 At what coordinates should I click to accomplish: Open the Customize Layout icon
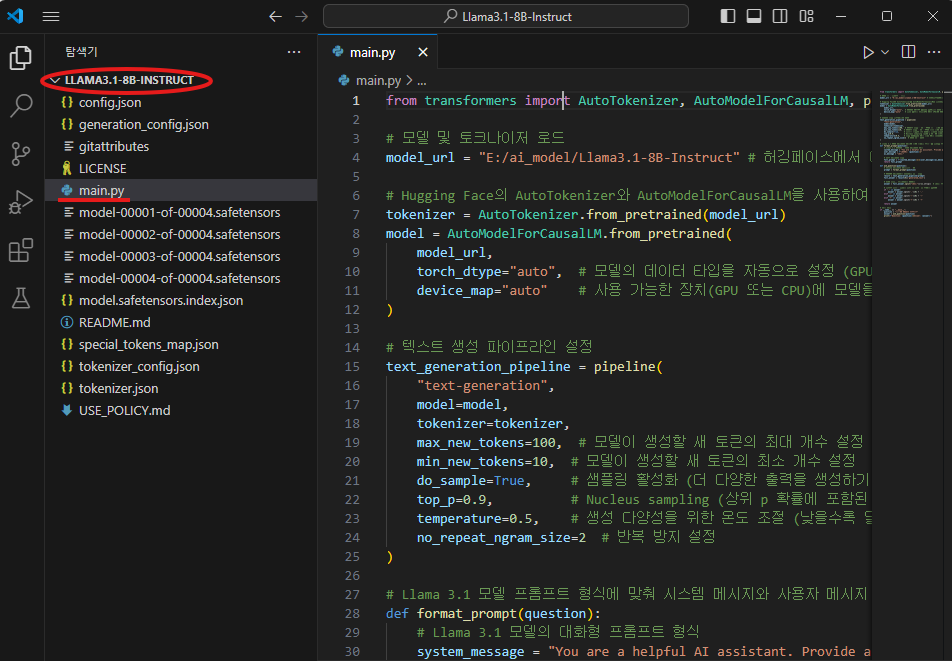[x=806, y=16]
